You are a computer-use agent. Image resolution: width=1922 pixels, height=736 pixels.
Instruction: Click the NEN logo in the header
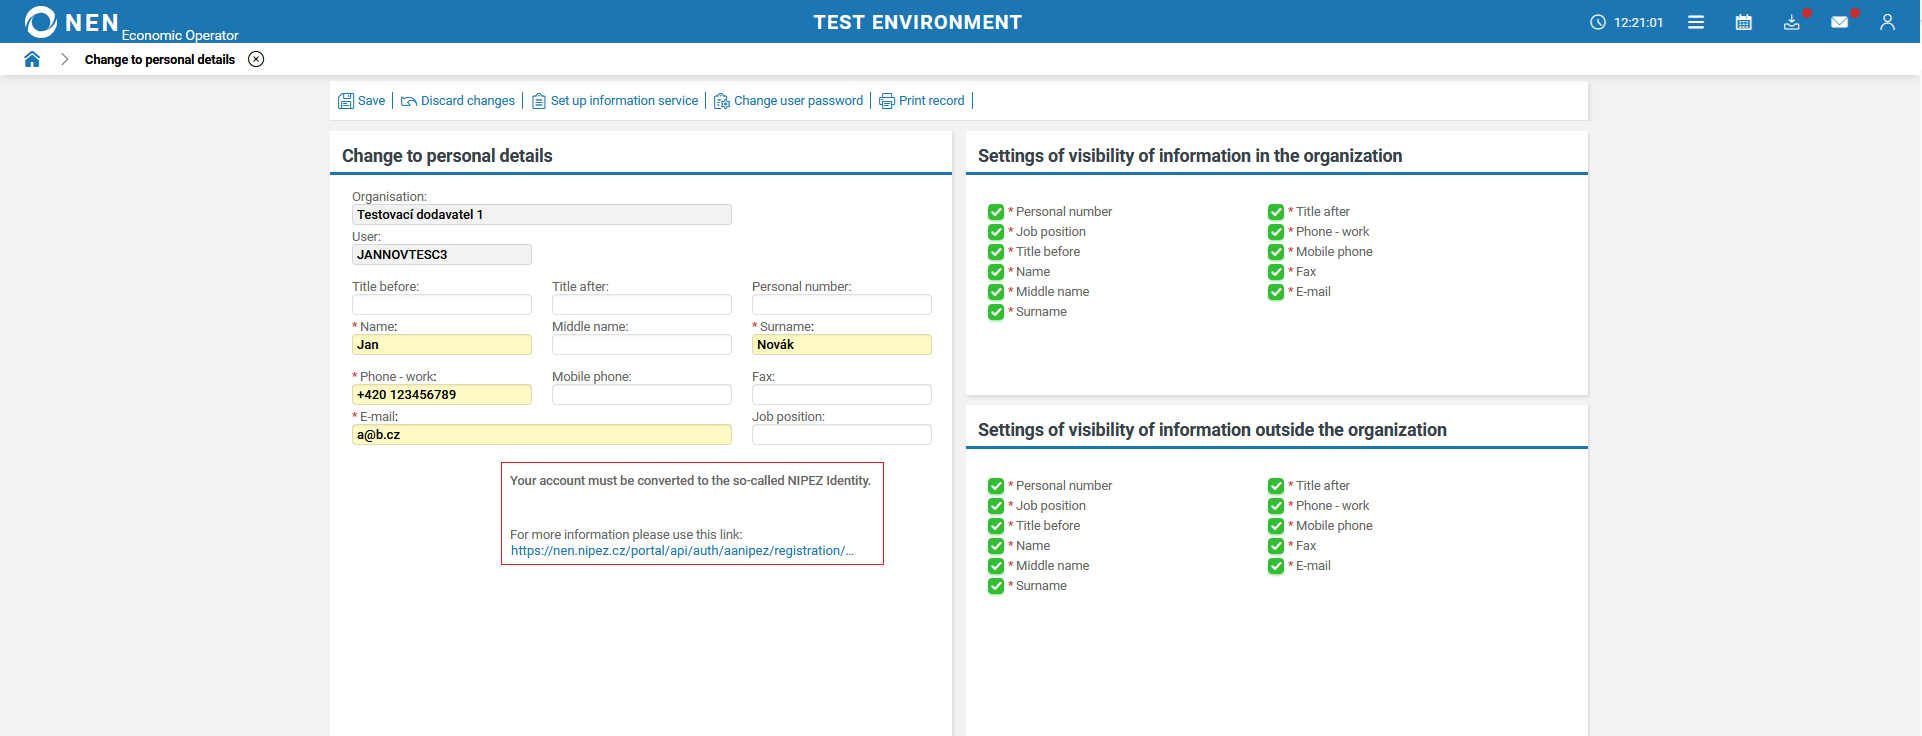(72, 22)
